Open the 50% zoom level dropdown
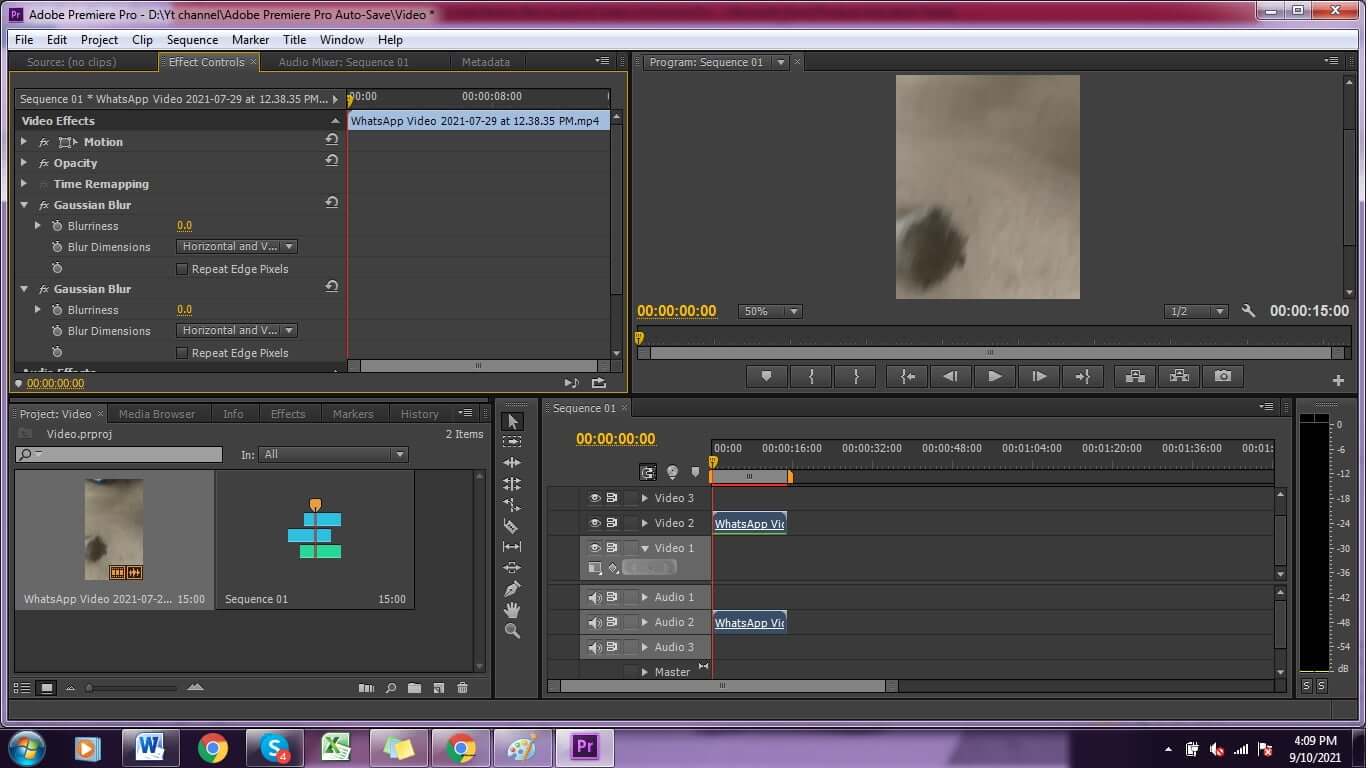The image size is (1370, 768). (770, 311)
